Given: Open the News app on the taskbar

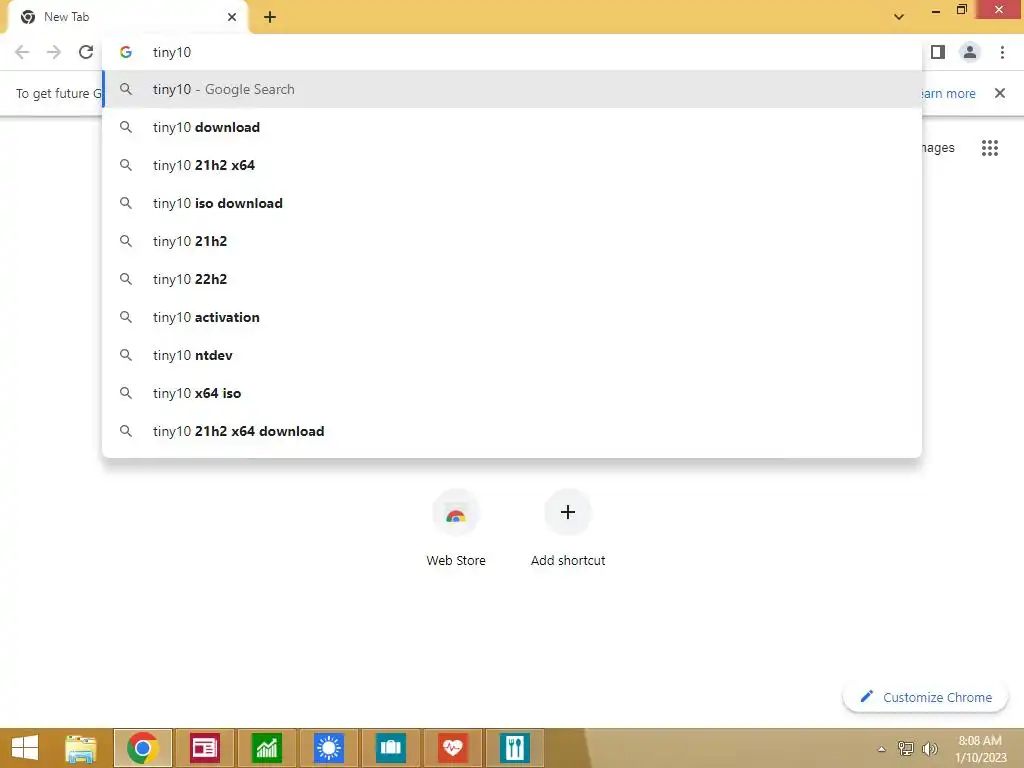Looking at the screenshot, I should click(204, 748).
